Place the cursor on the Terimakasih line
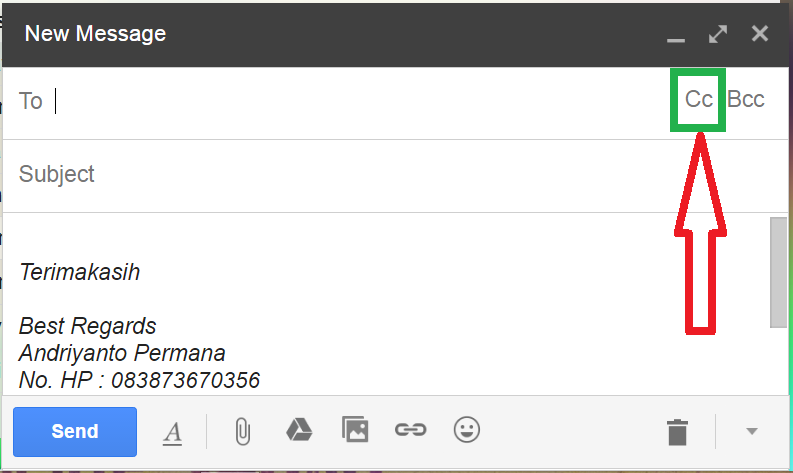The image size is (793, 473). (80, 272)
